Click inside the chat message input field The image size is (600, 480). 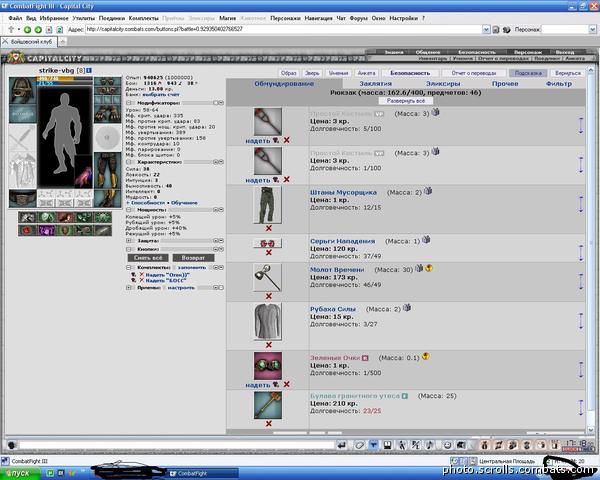(177, 445)
